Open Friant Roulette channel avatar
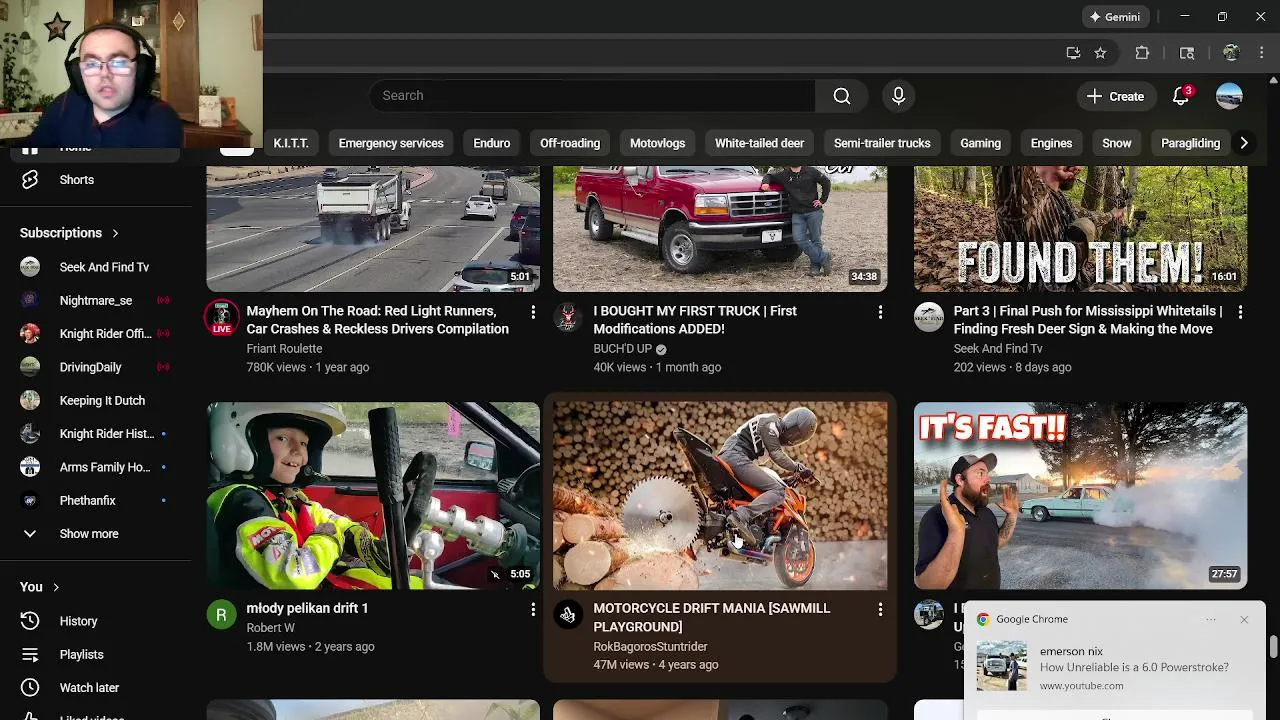1280x720 pixels. [222, 317]
